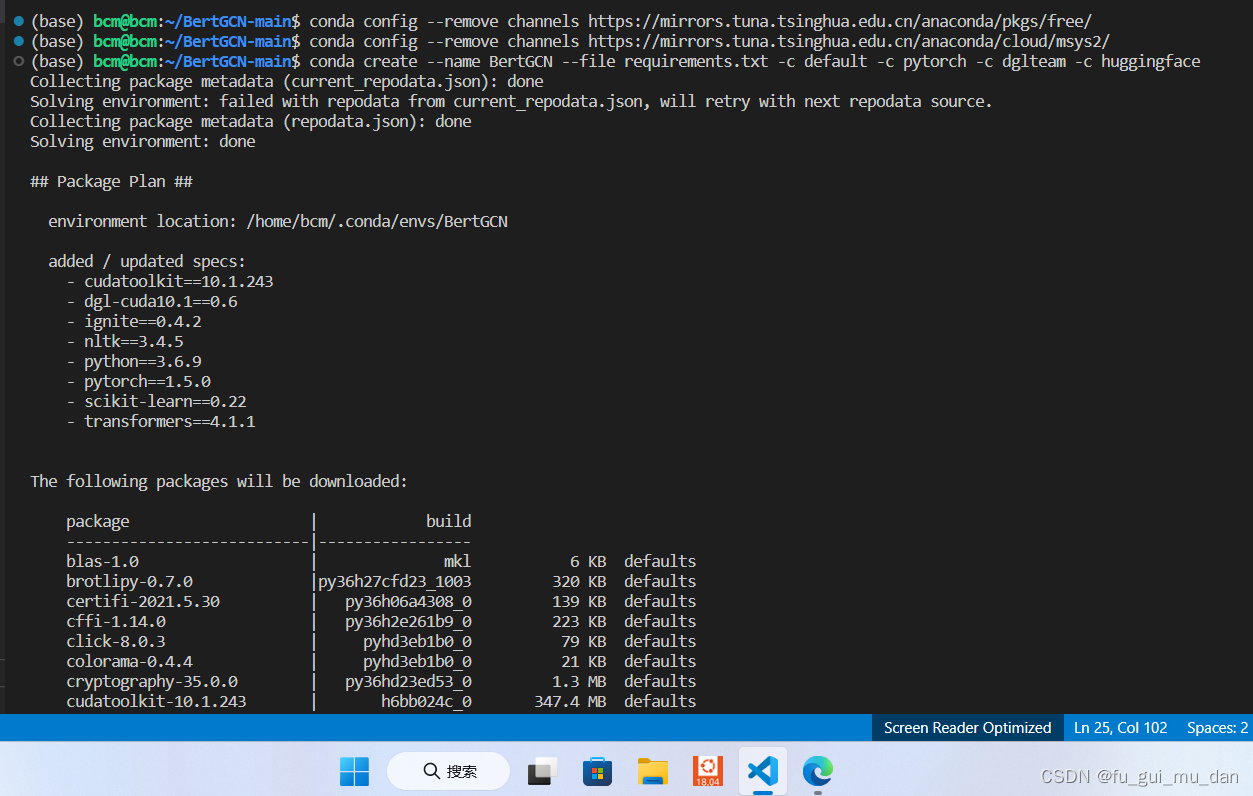Click the Windows search box
Image resolution: width=1253 pixels, height=796 pixels.
click(448, 771)
